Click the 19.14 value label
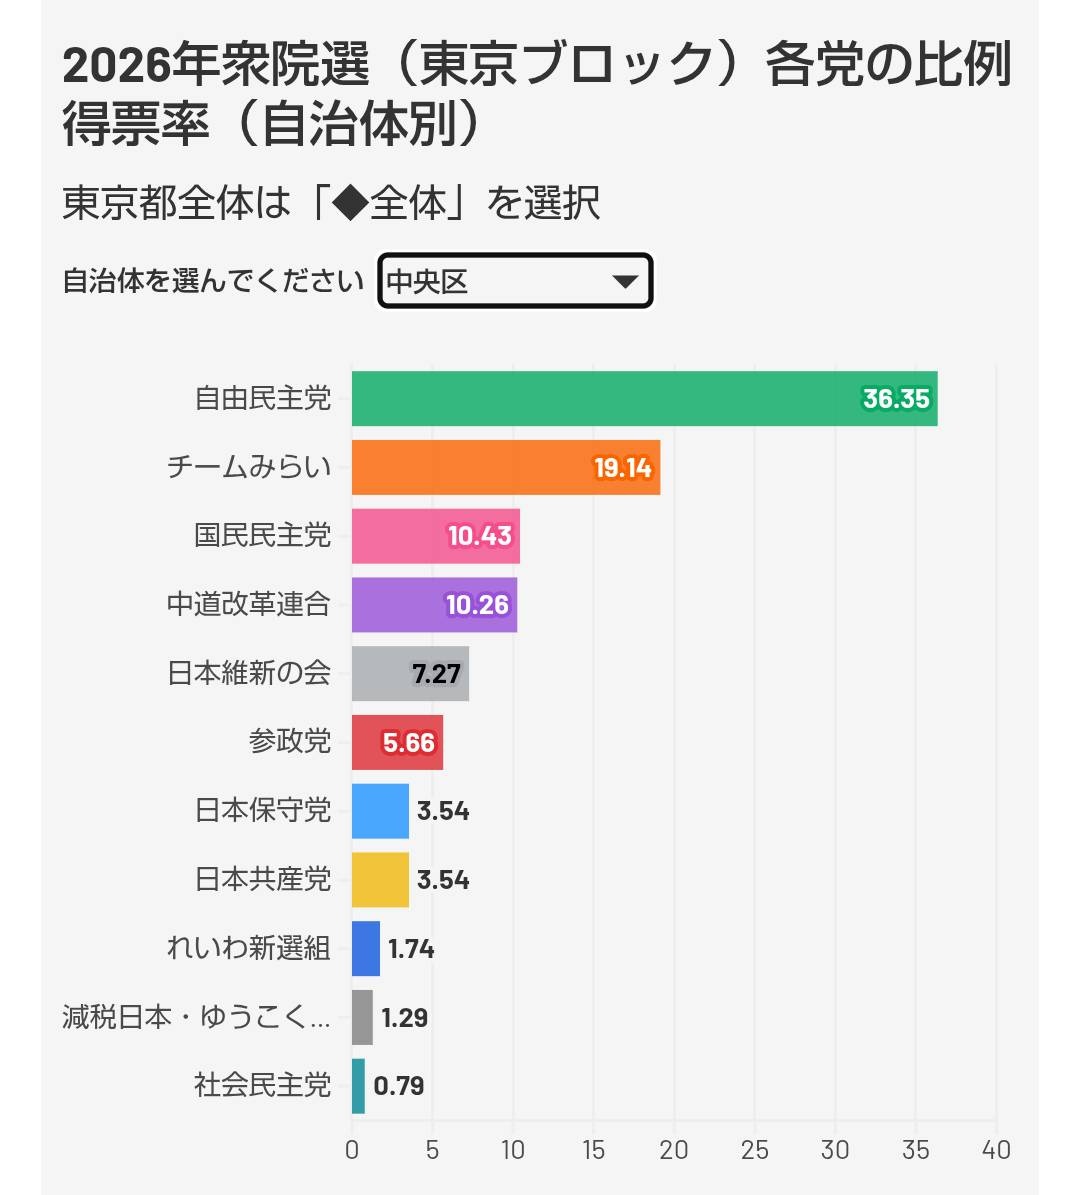 (x=622, y=468)
